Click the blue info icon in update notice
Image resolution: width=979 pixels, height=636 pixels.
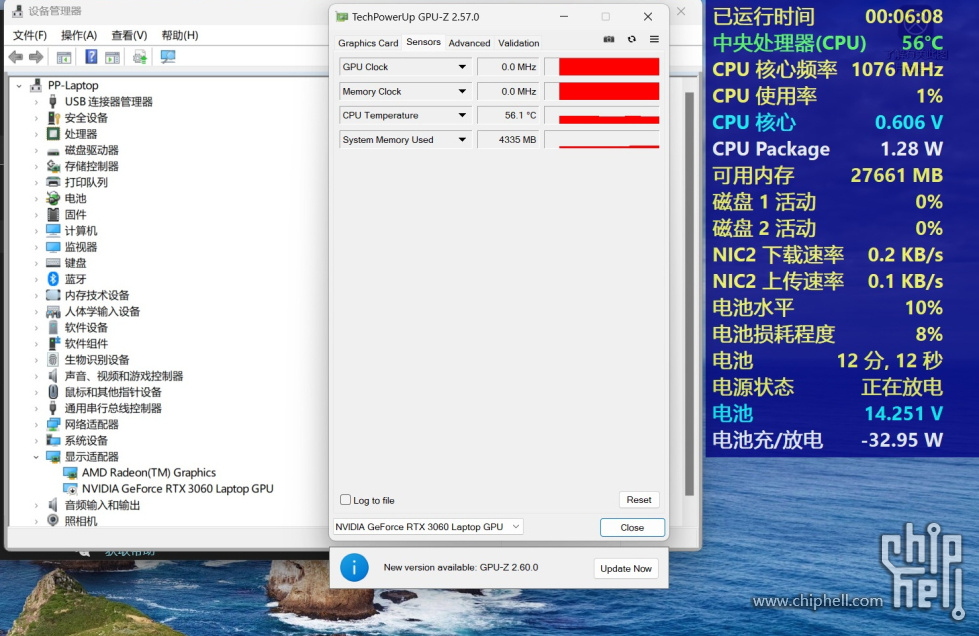pyautogui.click(x=354, y=568)
